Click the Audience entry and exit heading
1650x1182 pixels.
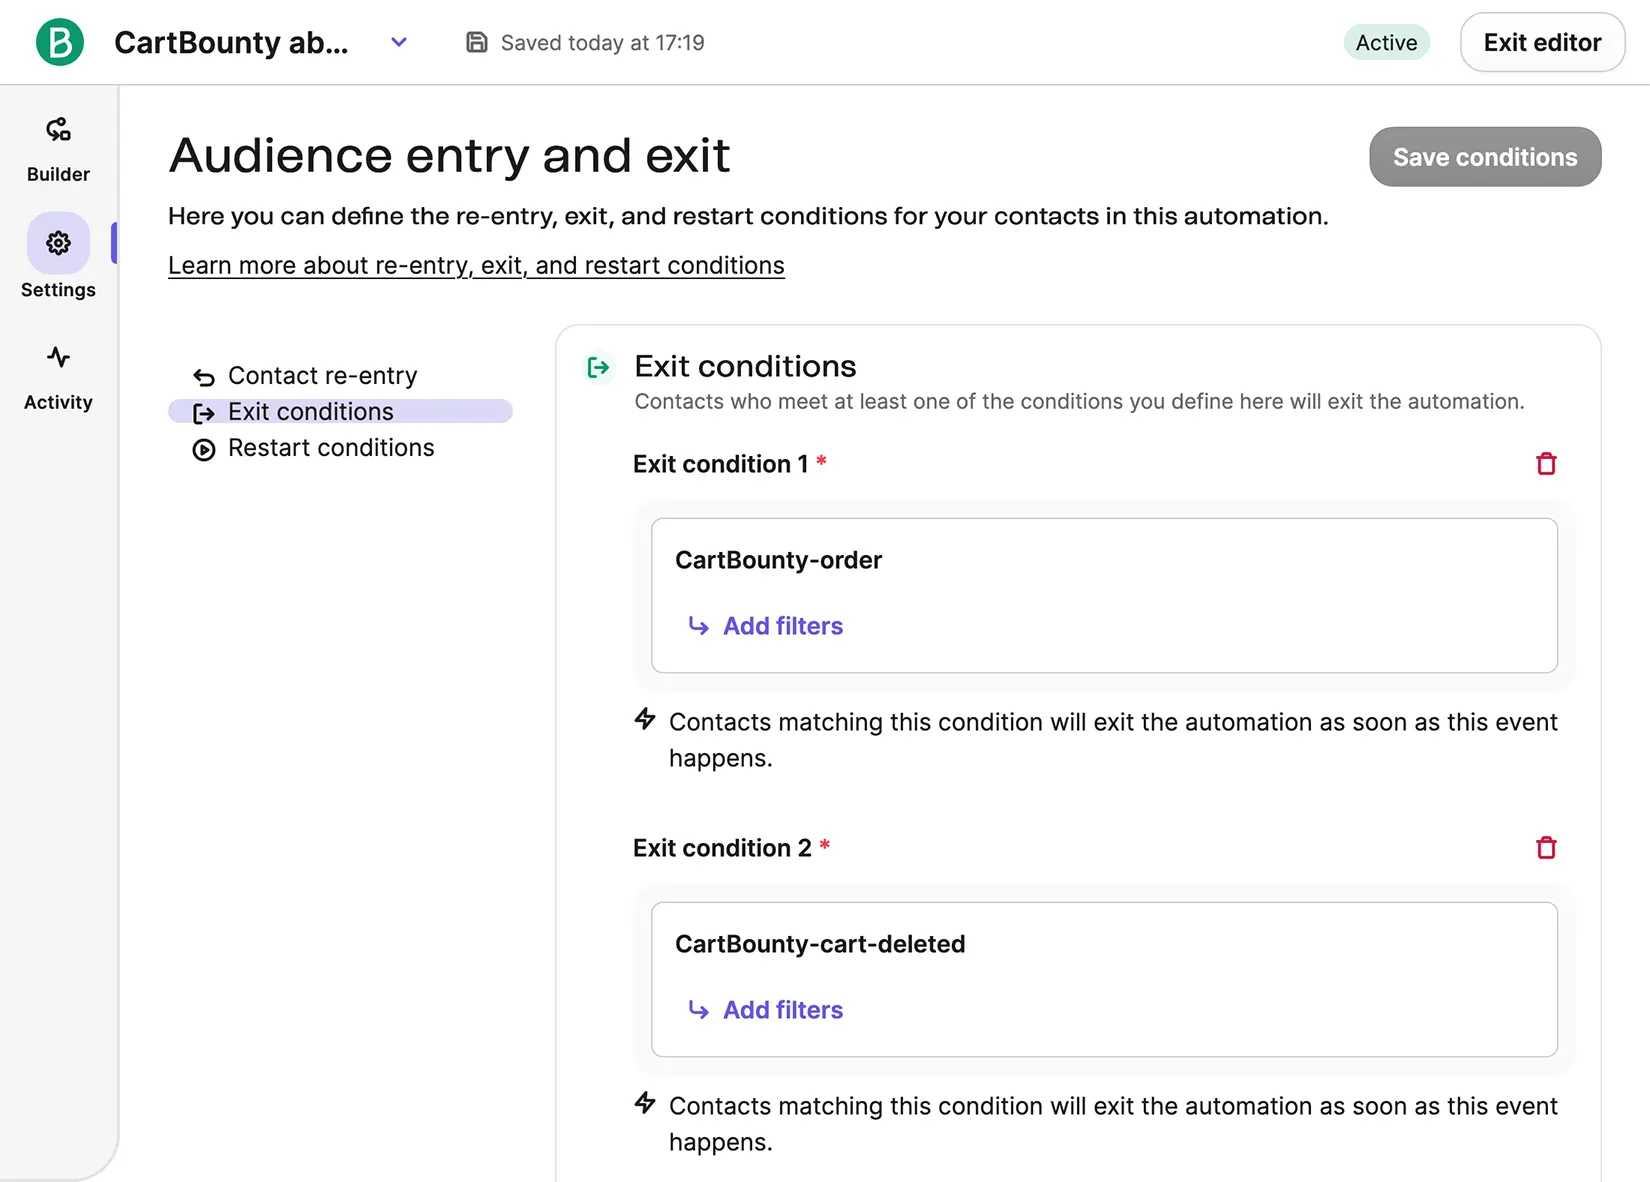coord(449,156)
